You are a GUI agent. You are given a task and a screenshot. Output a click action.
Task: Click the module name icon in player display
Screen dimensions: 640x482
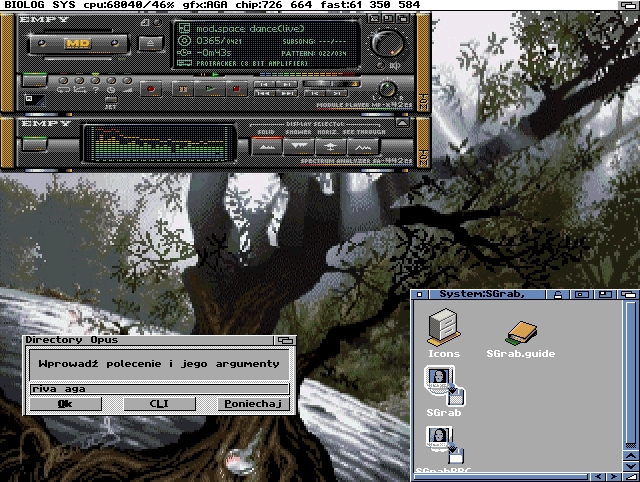click(x=184, y=29)
